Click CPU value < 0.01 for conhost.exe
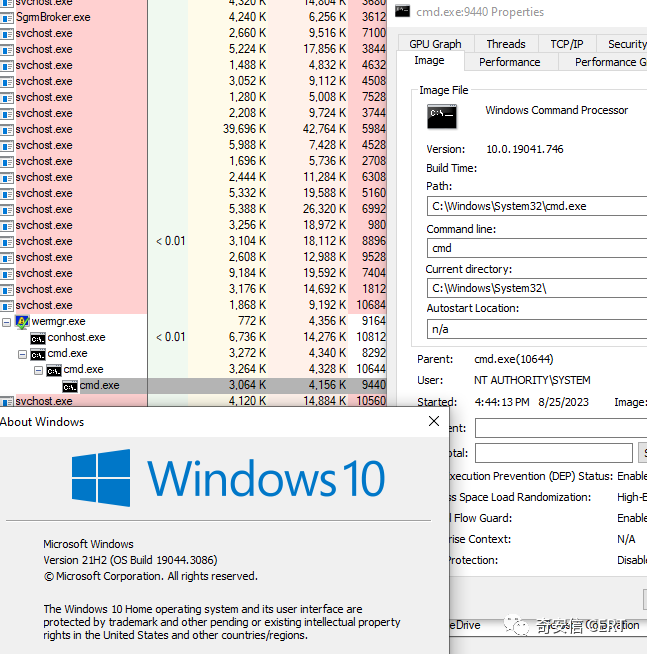 pos(170,337)
